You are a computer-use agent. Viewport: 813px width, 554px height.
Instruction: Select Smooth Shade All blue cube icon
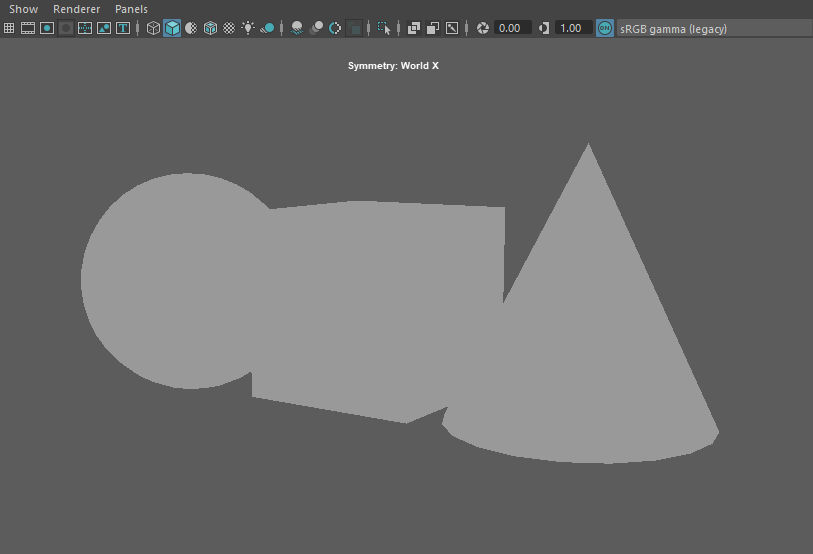[x=172, y=28]
